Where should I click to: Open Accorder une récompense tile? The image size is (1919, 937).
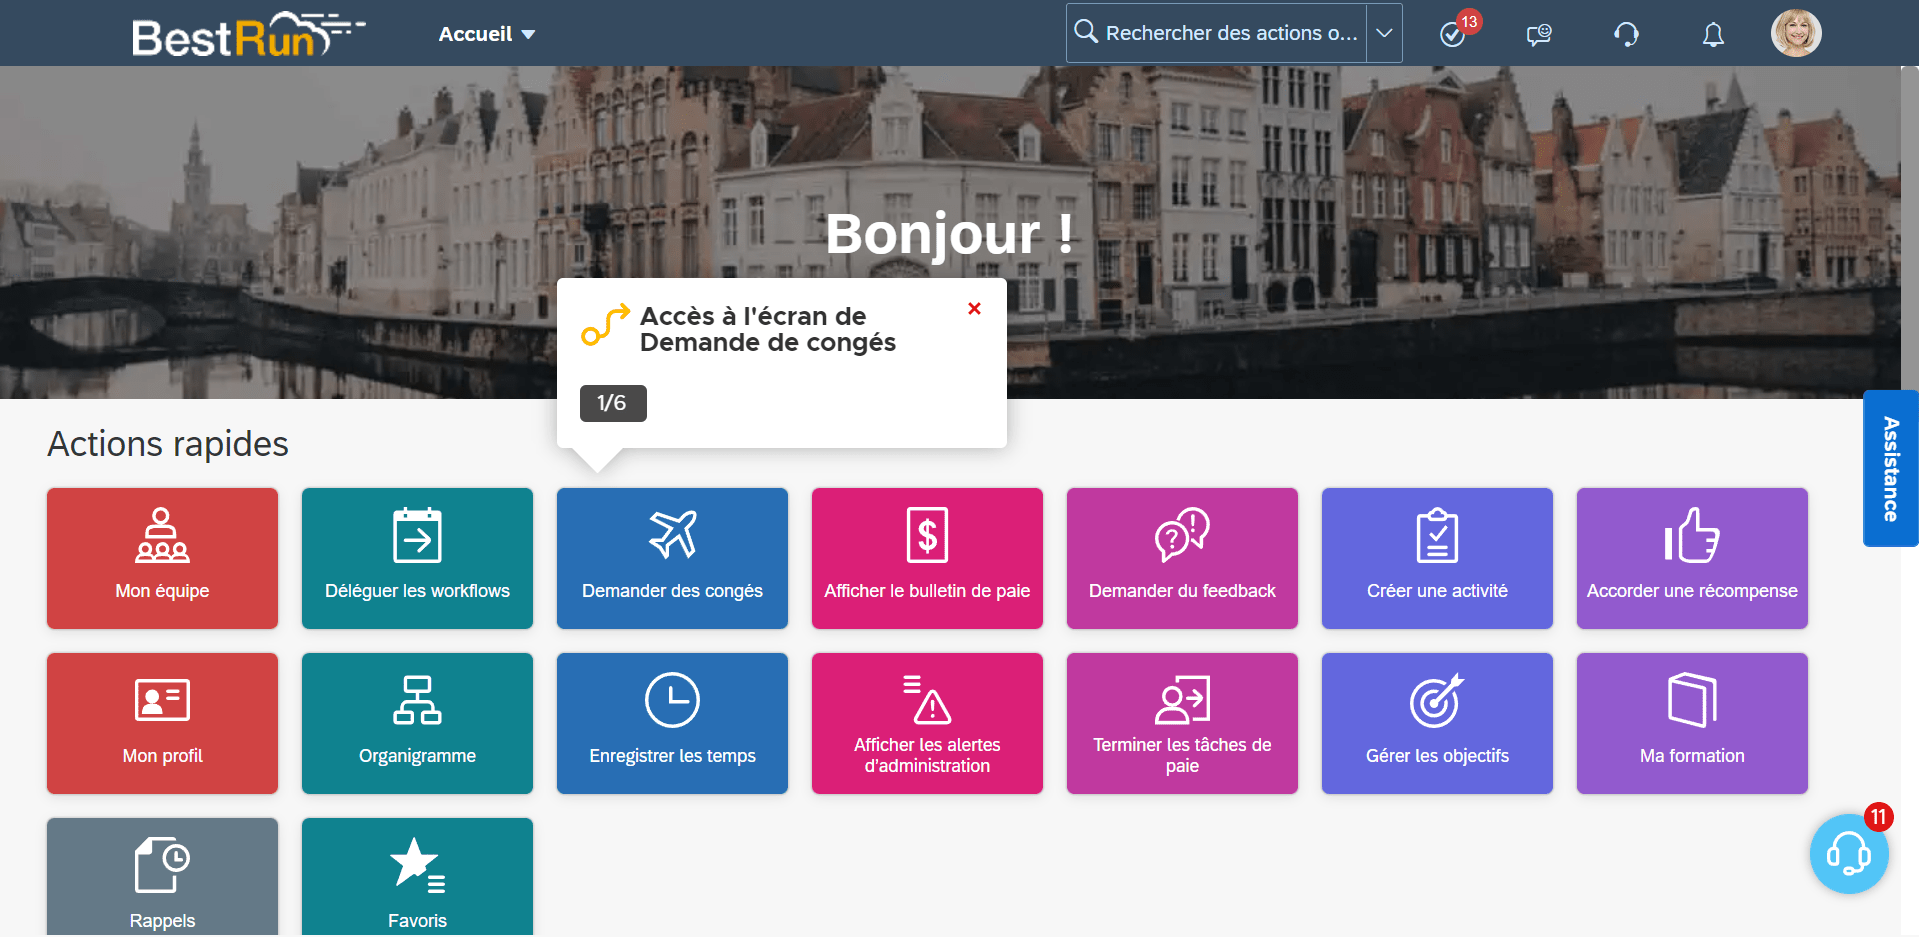coord(1692,558)
